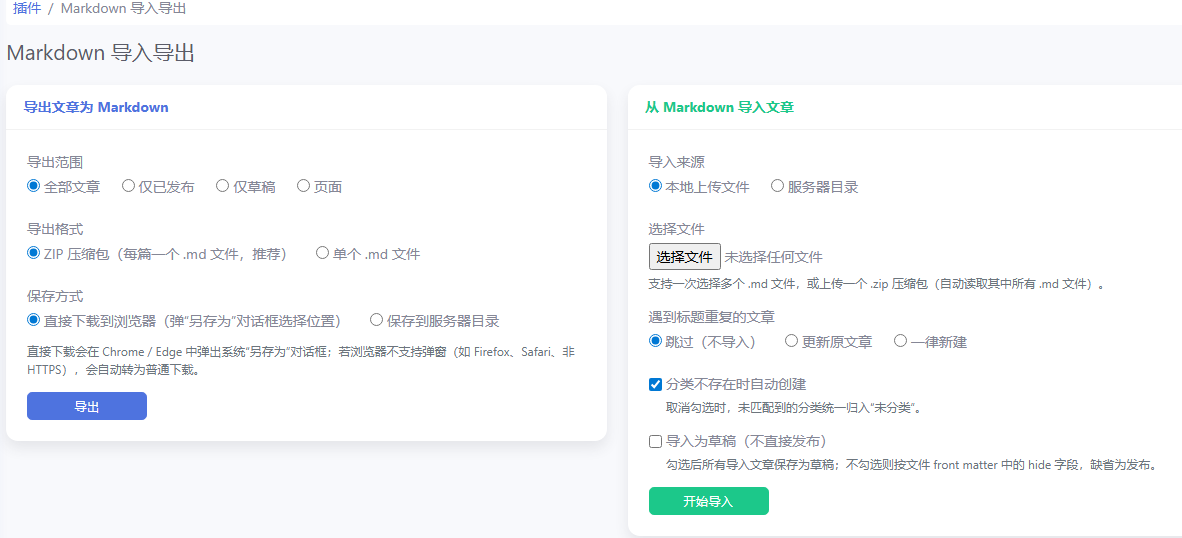
Task: Click the hint 取消勾选时，未匹配到的分类统一归入"未分类"
Action: (x=794, y=408)
